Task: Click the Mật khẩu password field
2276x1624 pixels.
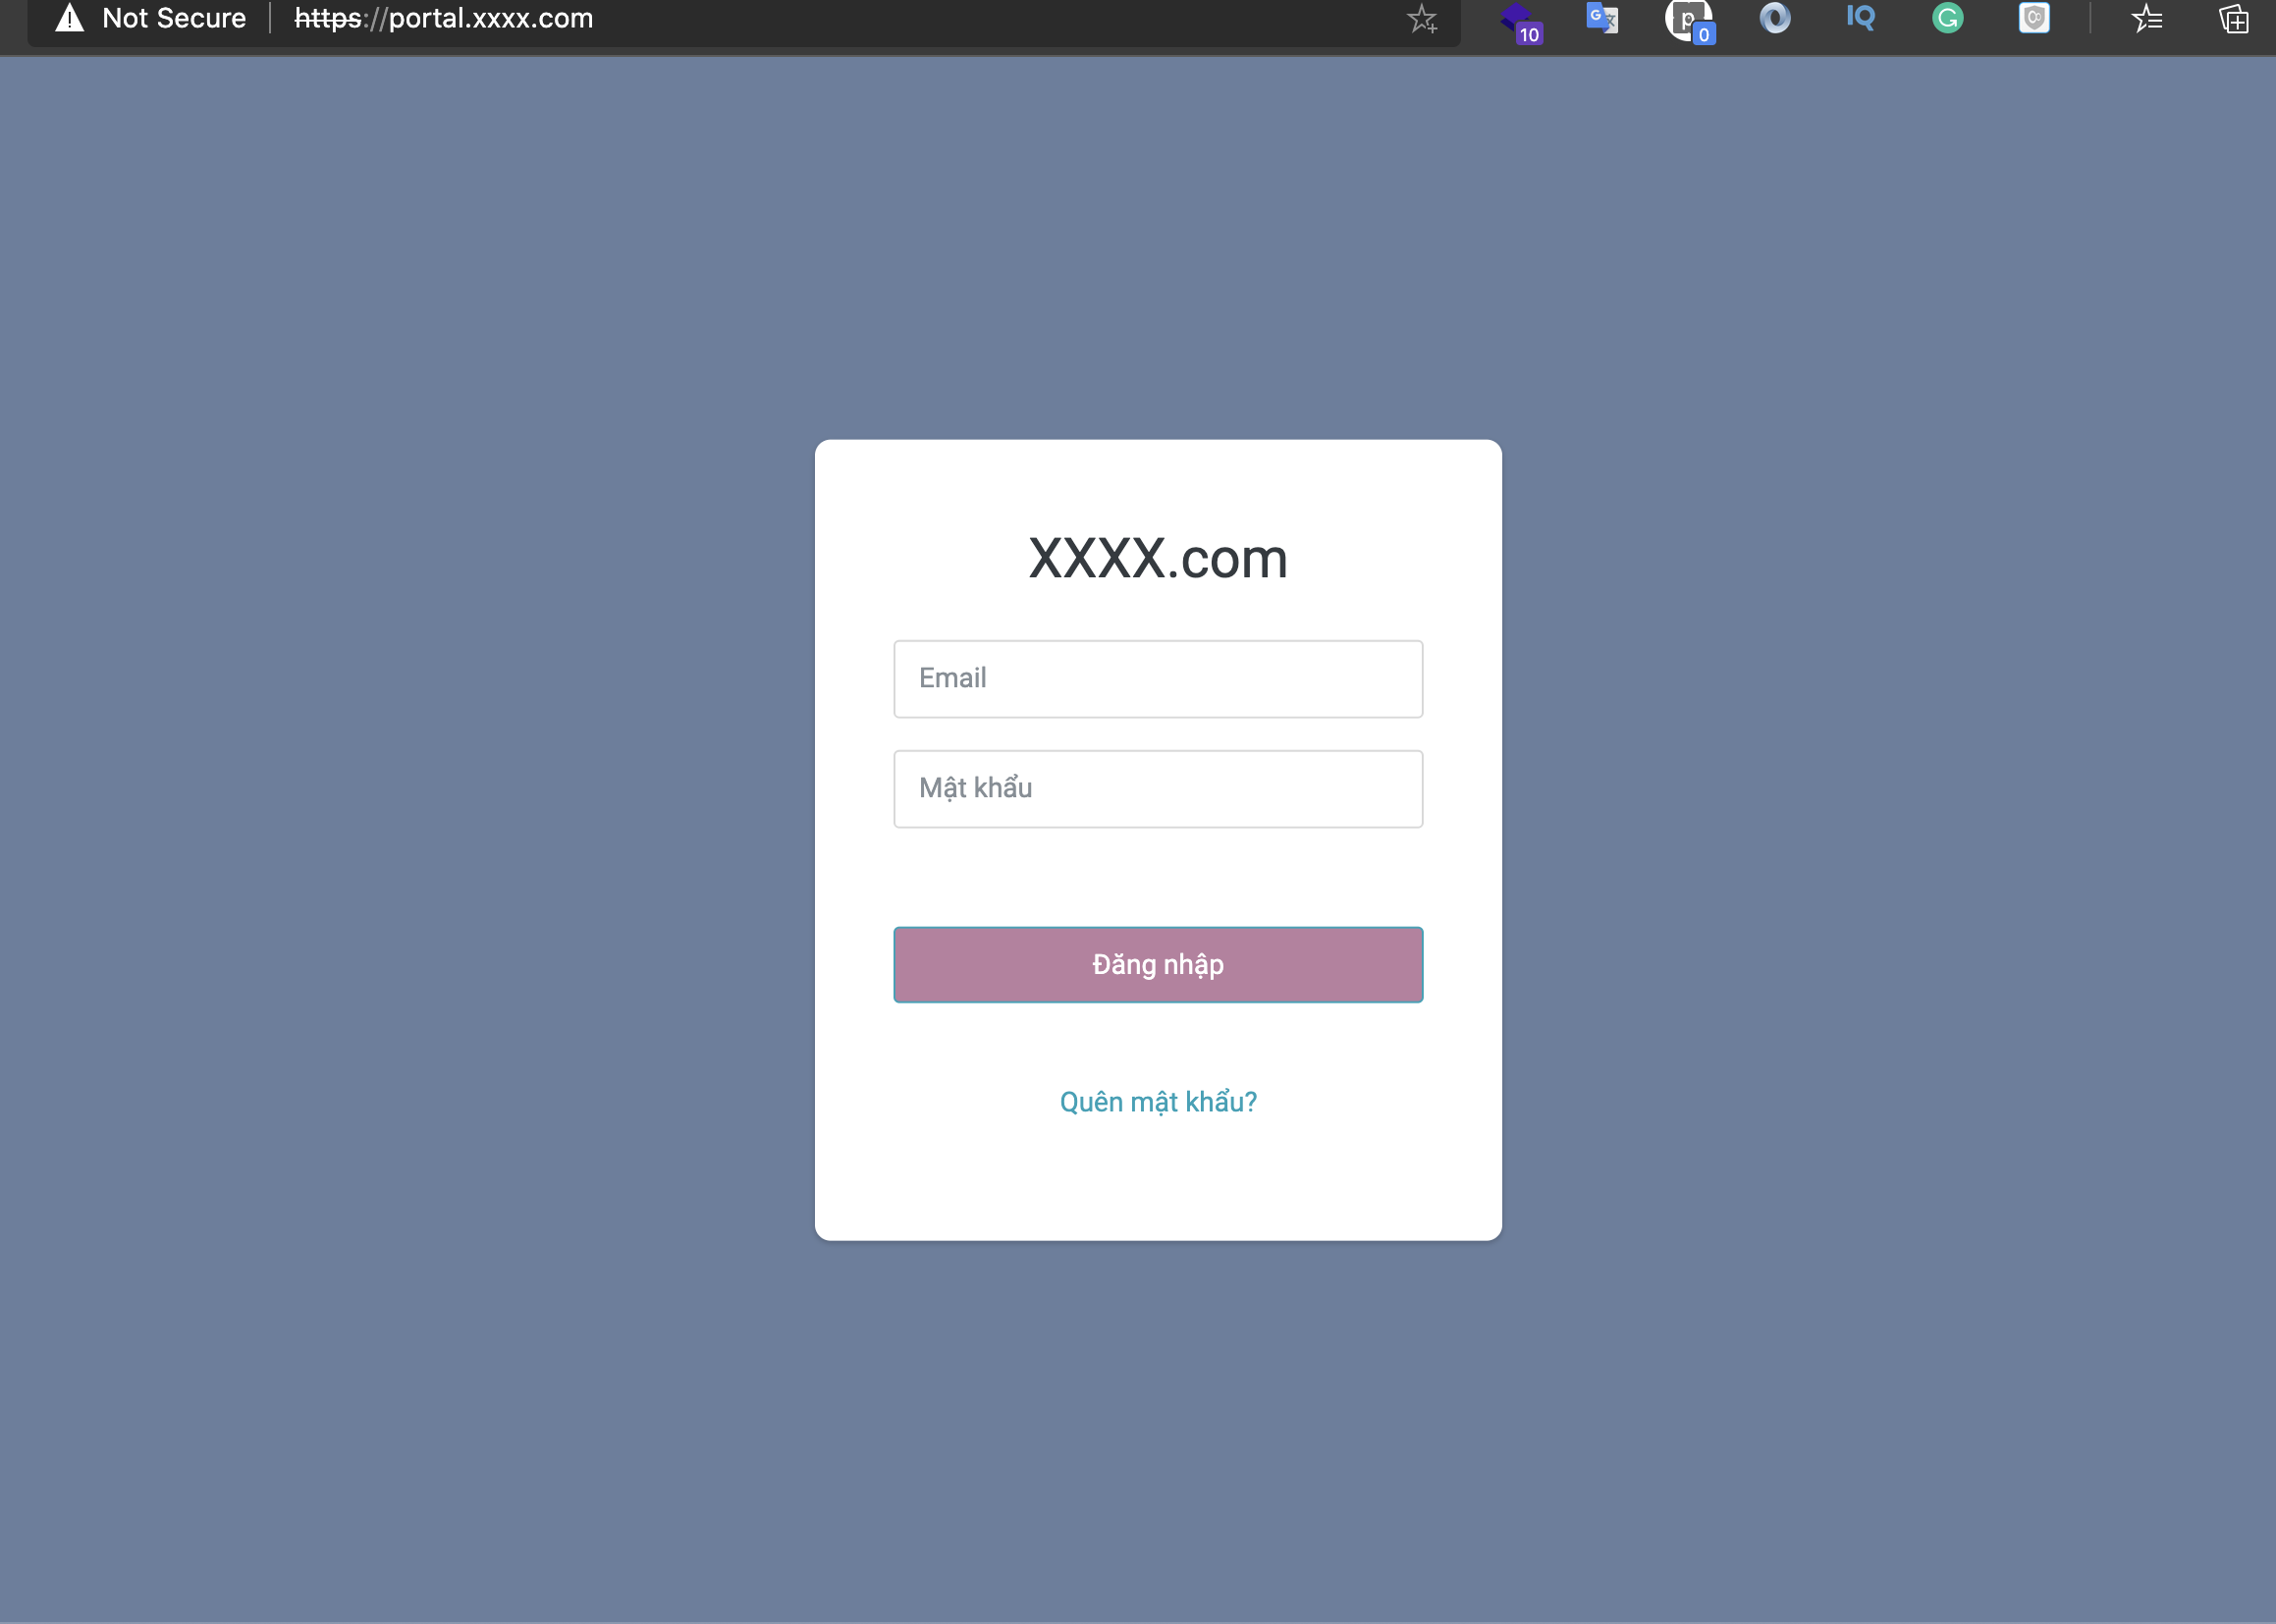Action: point(1159,787)
